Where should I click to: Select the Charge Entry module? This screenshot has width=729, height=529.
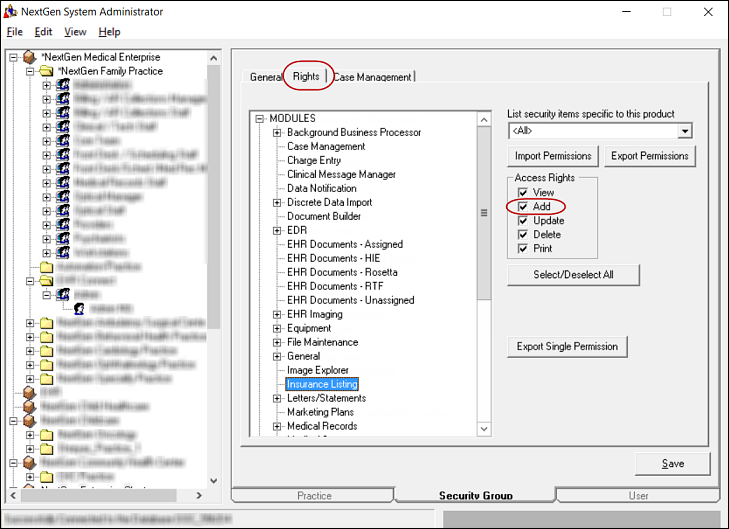314,160
